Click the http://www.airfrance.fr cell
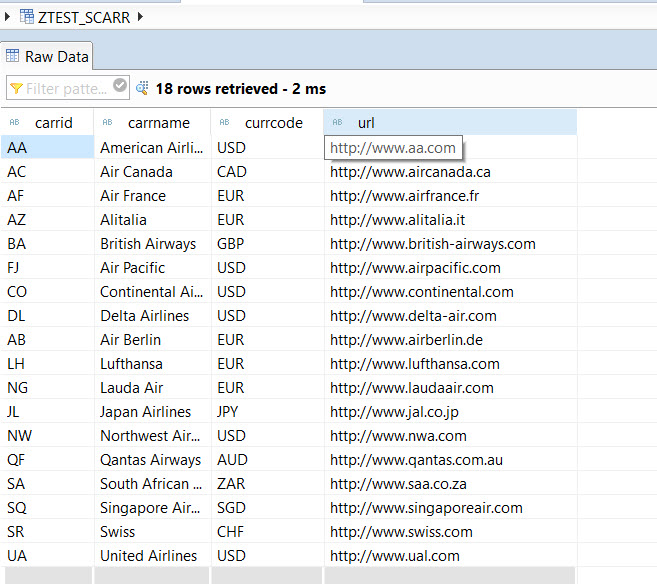 (450, 196)
